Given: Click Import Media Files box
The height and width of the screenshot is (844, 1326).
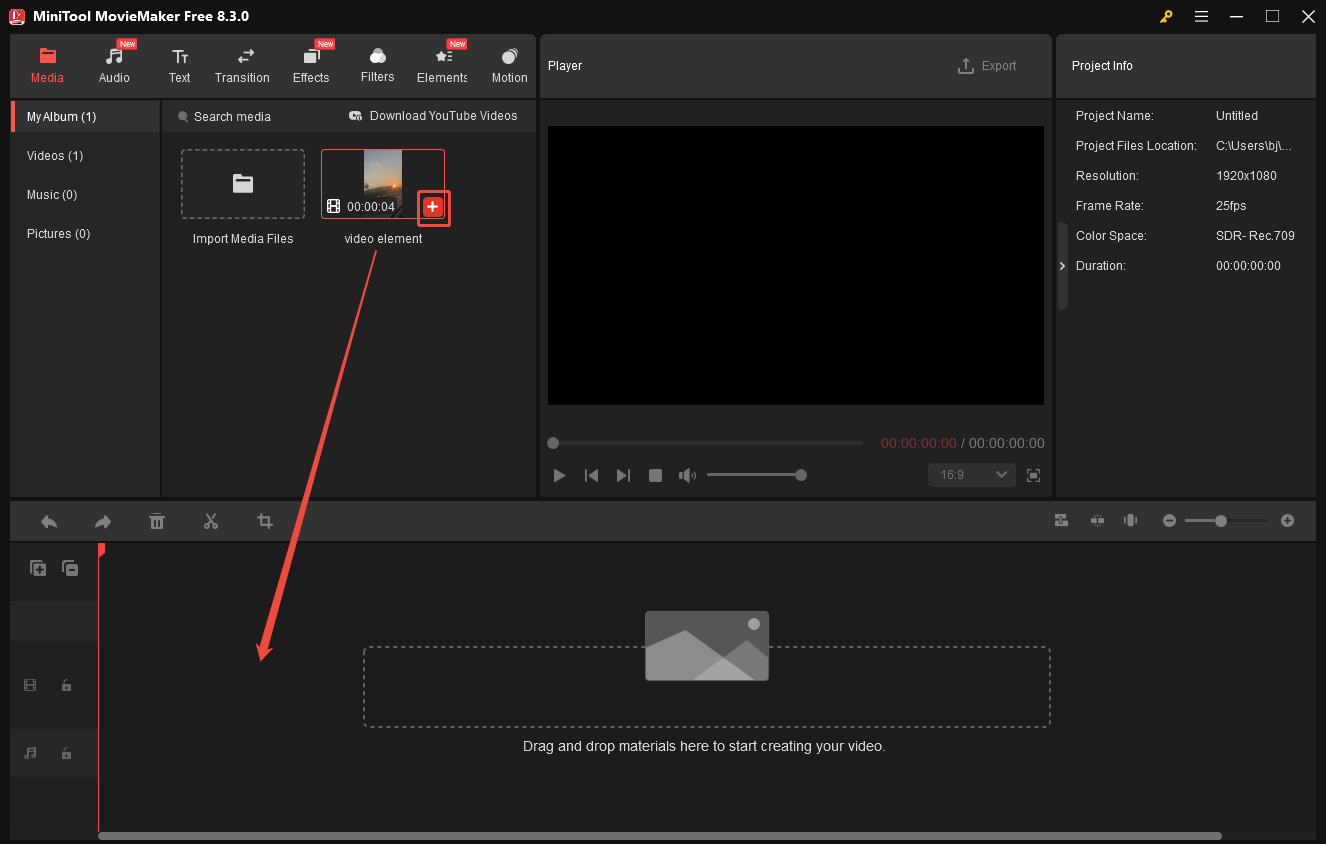Looking at the screenshot, I should click(x=243, y=184).
